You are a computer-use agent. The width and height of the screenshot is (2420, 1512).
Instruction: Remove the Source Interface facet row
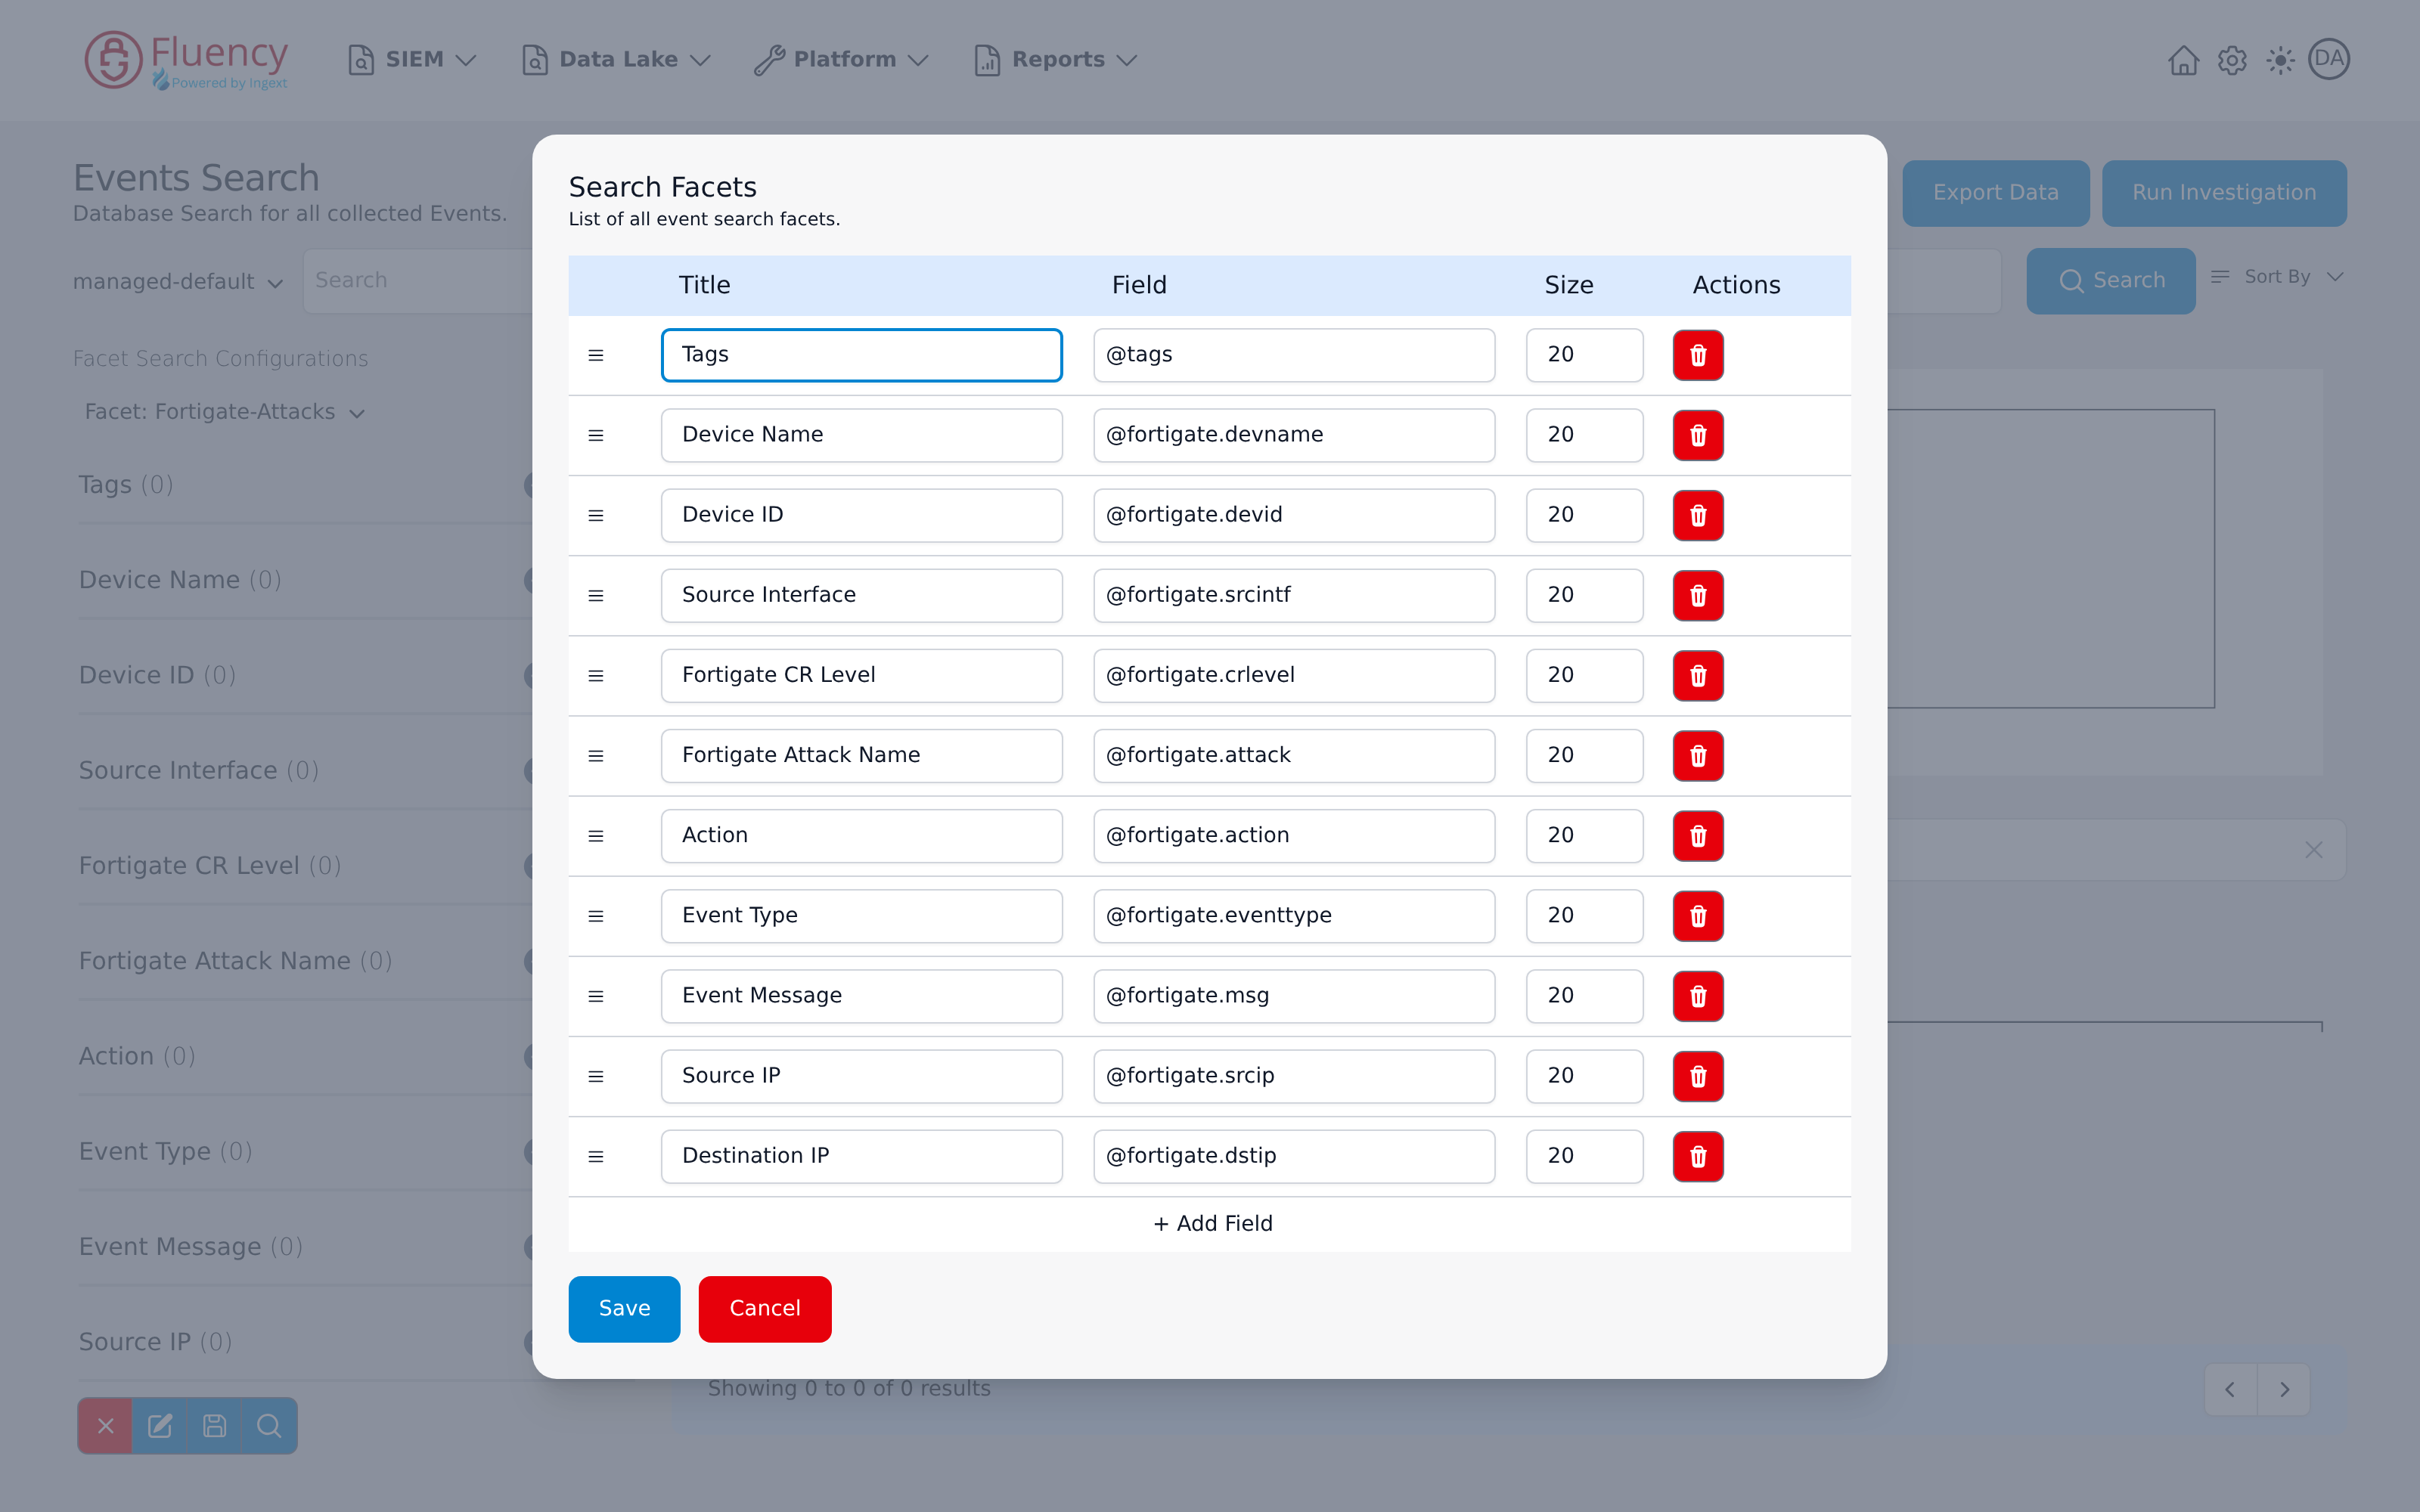click(x=1698, y=595)
